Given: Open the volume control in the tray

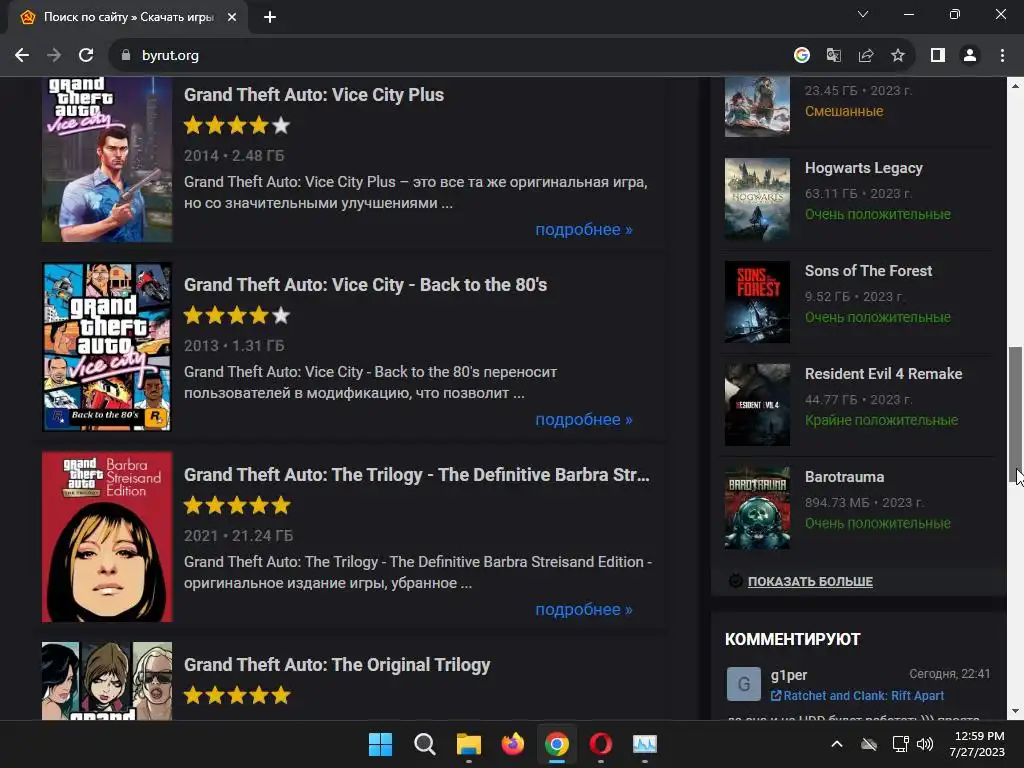Looking at the screenshot, I should click(925, 744).
